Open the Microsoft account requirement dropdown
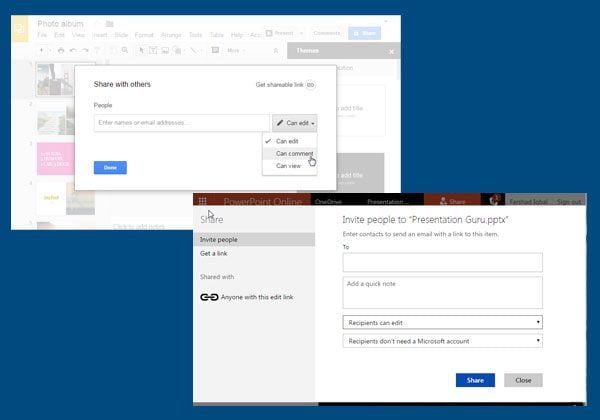The height and width of the screenshot is (420, 600). tap(442, 341)
